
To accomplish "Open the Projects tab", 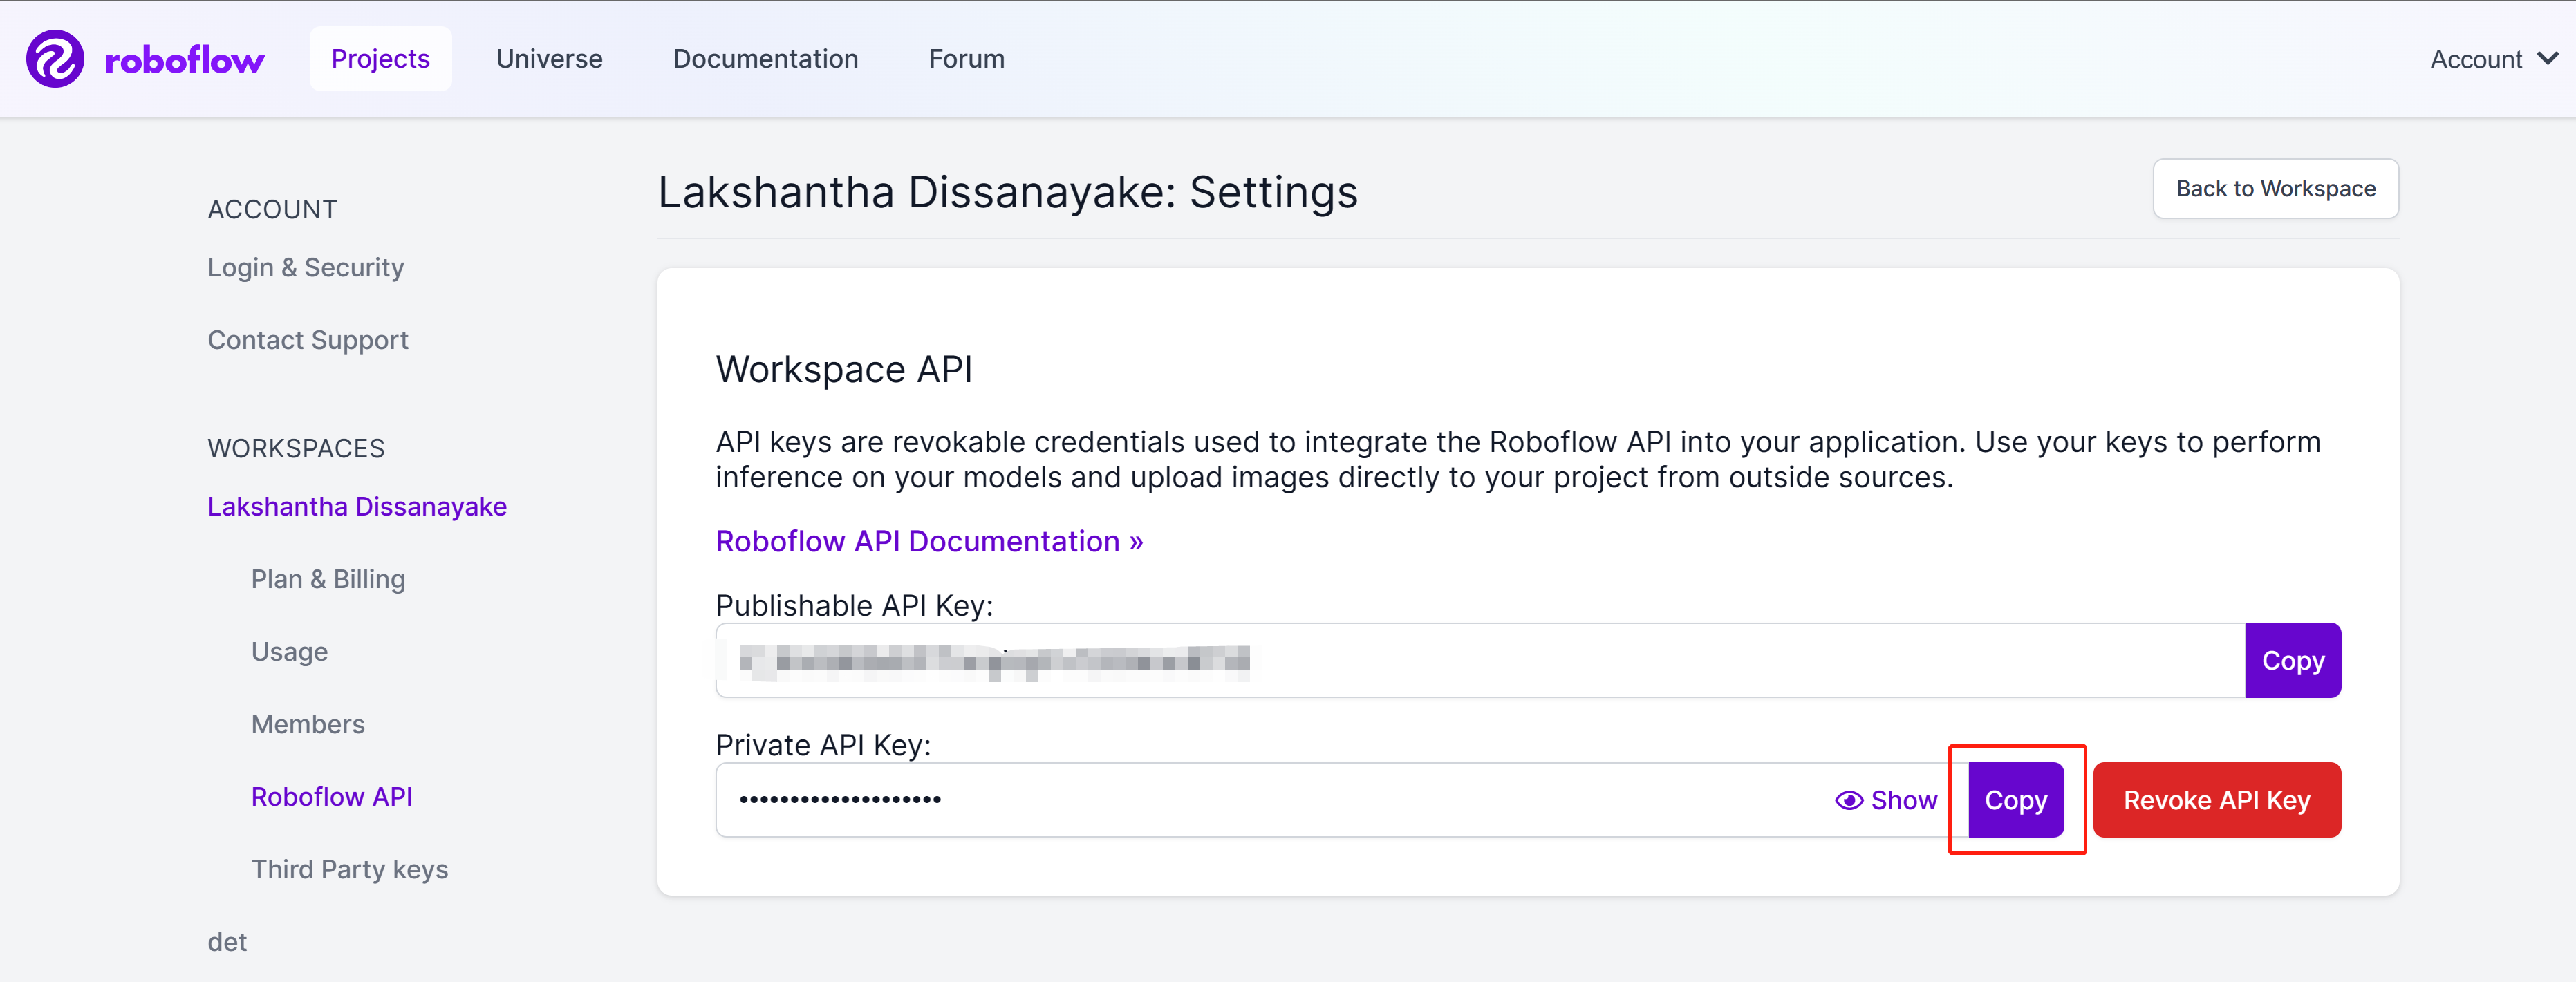I will [x=380, y=59].
